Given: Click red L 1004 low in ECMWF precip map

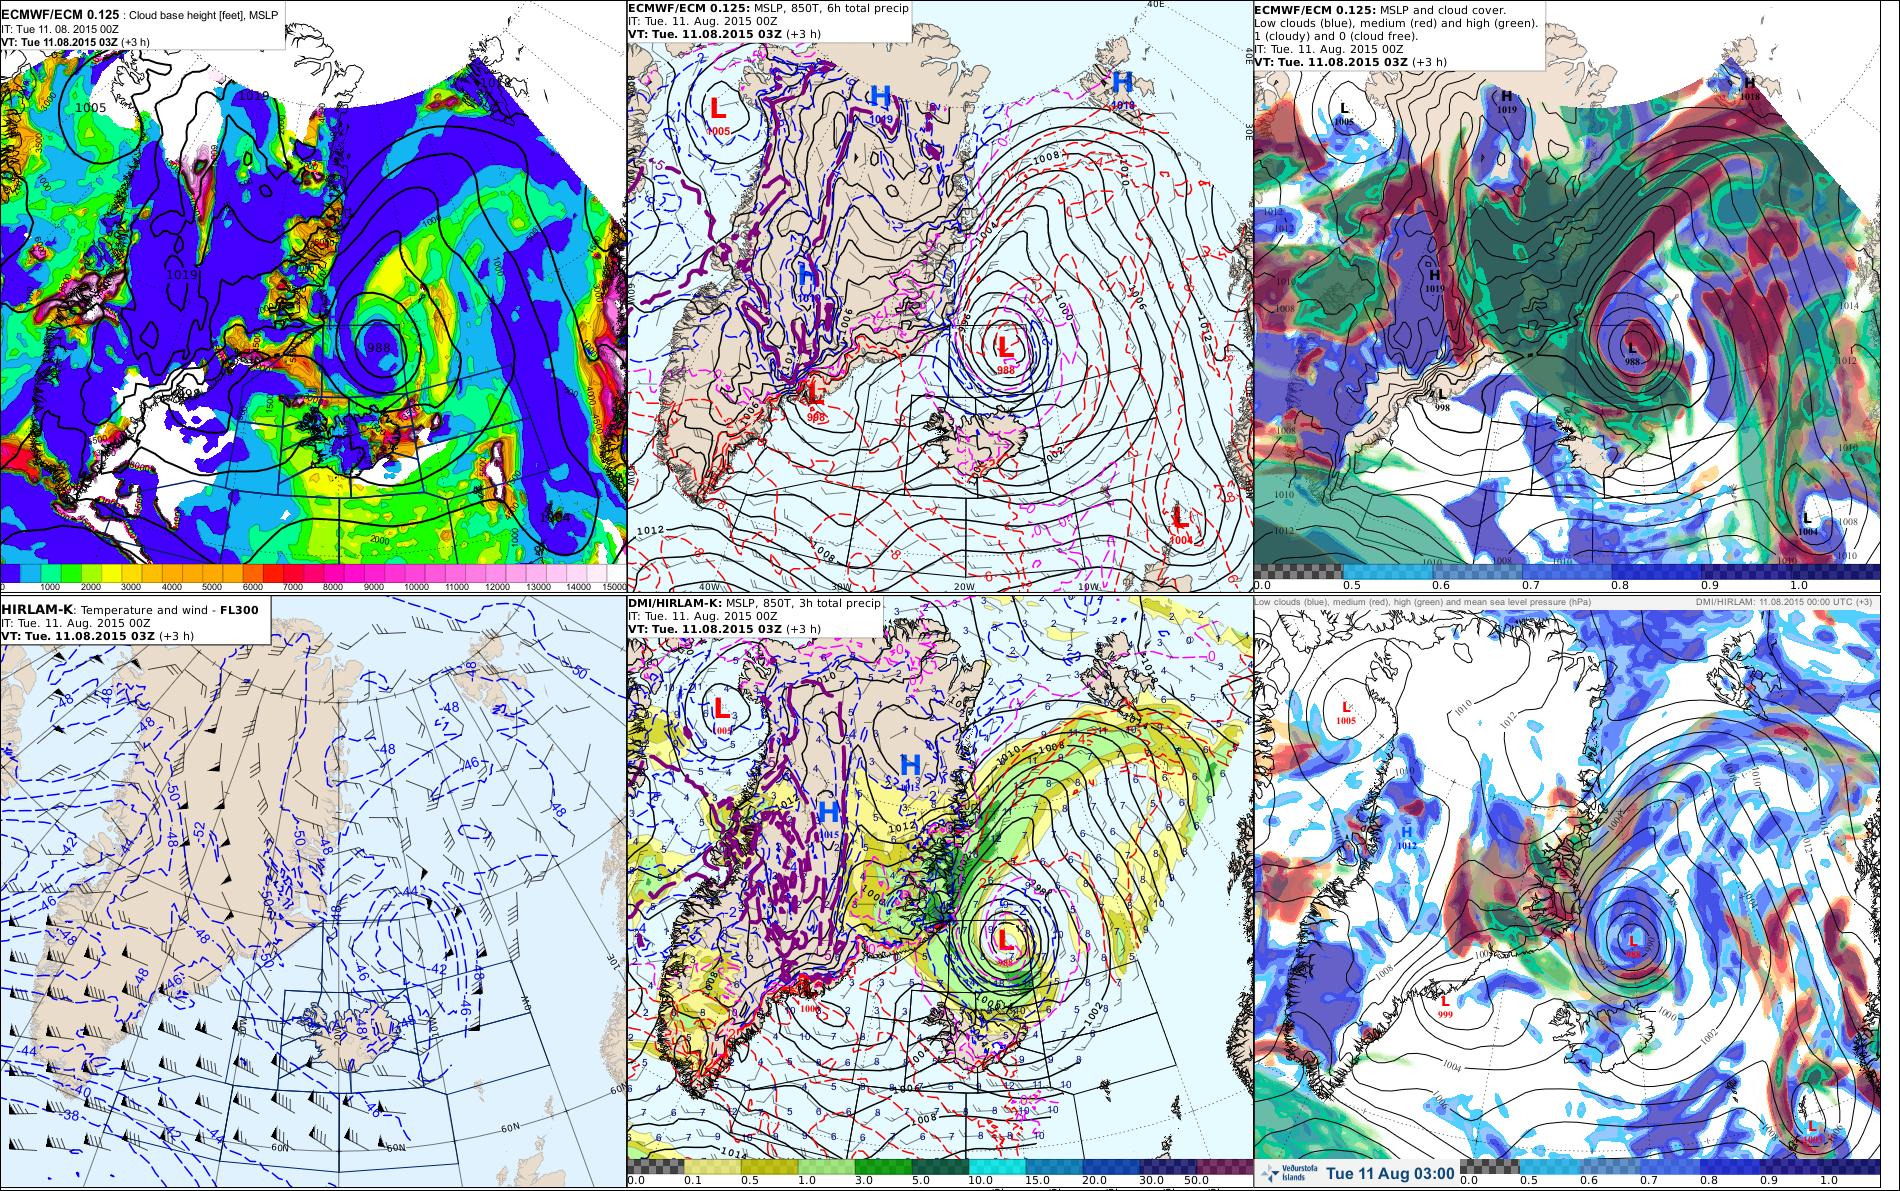Looking at the screenshot, I should tap(1180, 523).
